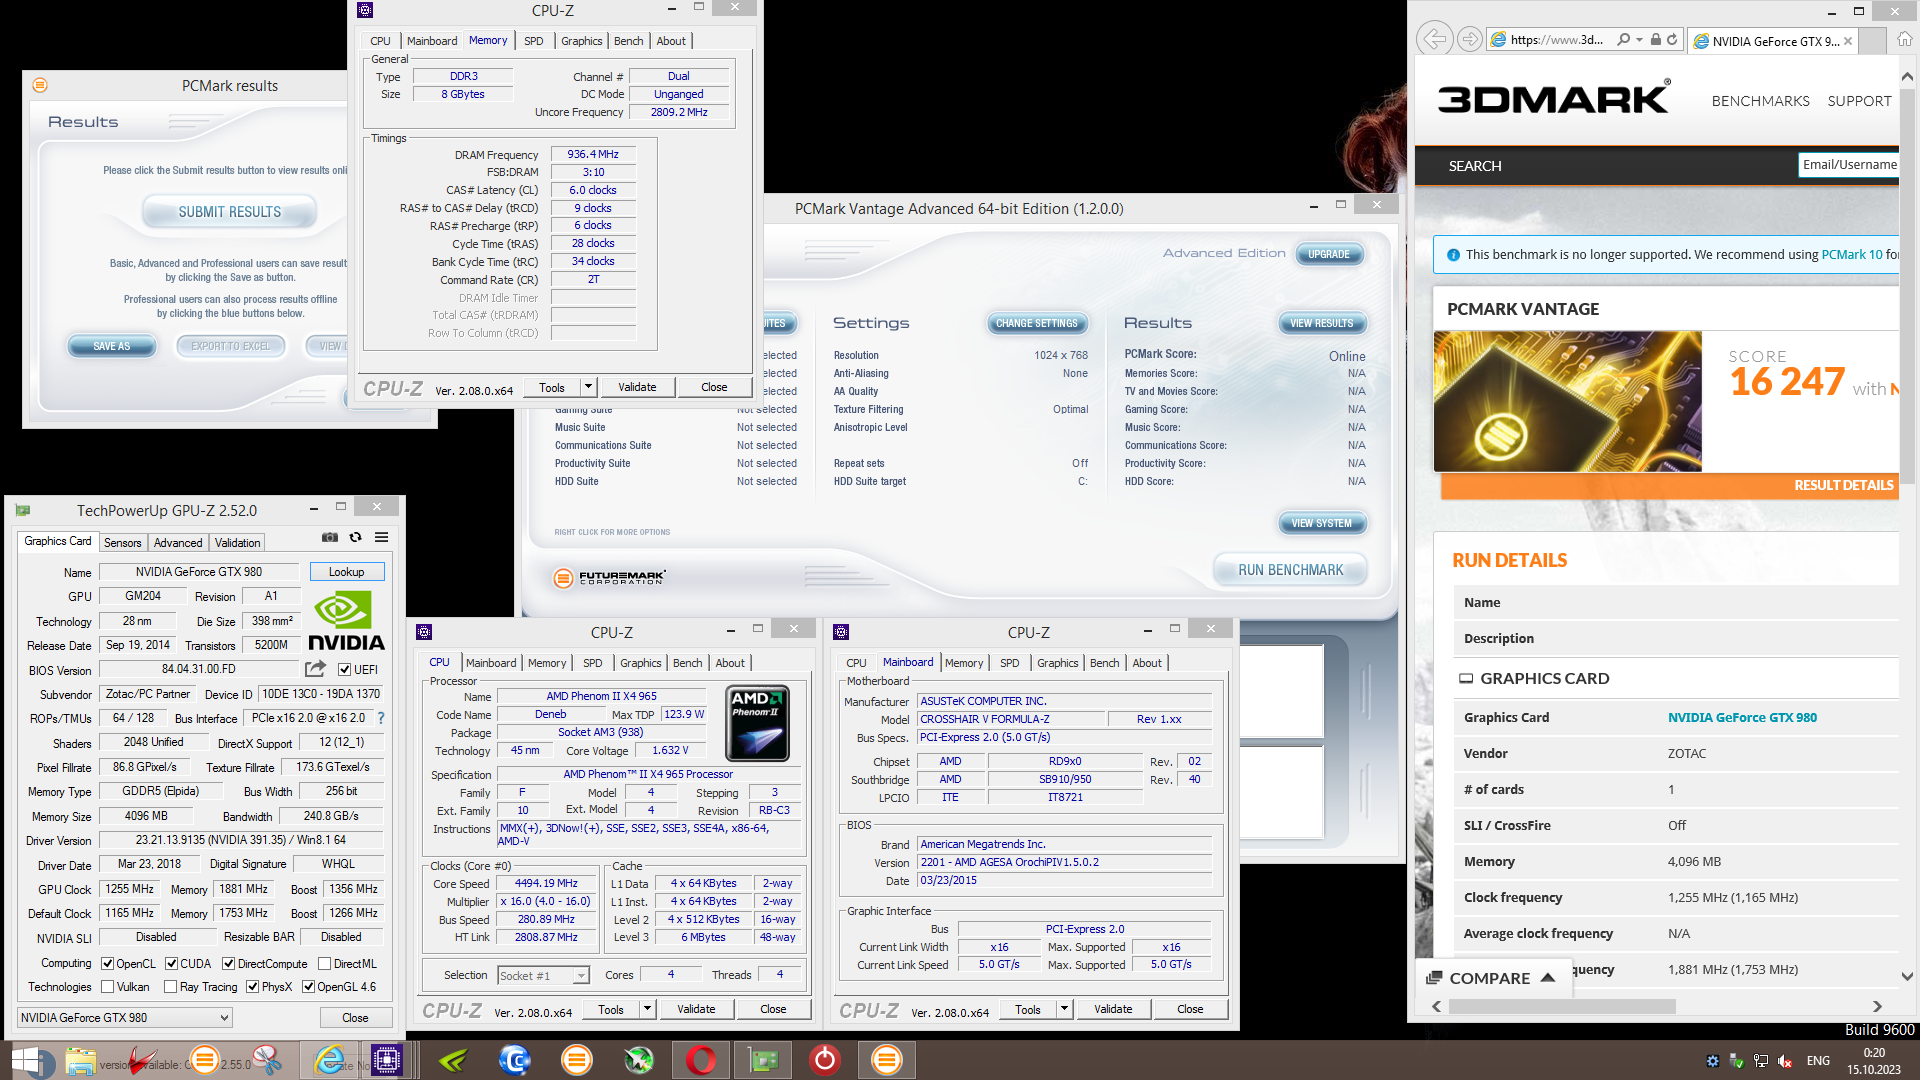Click the Lookup button in GPU-Z

(x=346, y=572)
